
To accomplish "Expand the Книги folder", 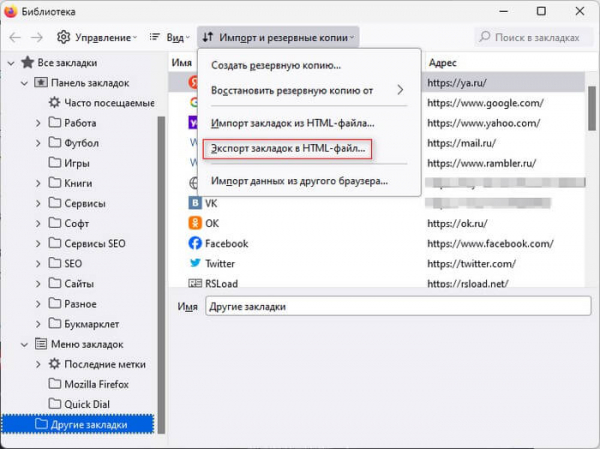I will point(38,183).
